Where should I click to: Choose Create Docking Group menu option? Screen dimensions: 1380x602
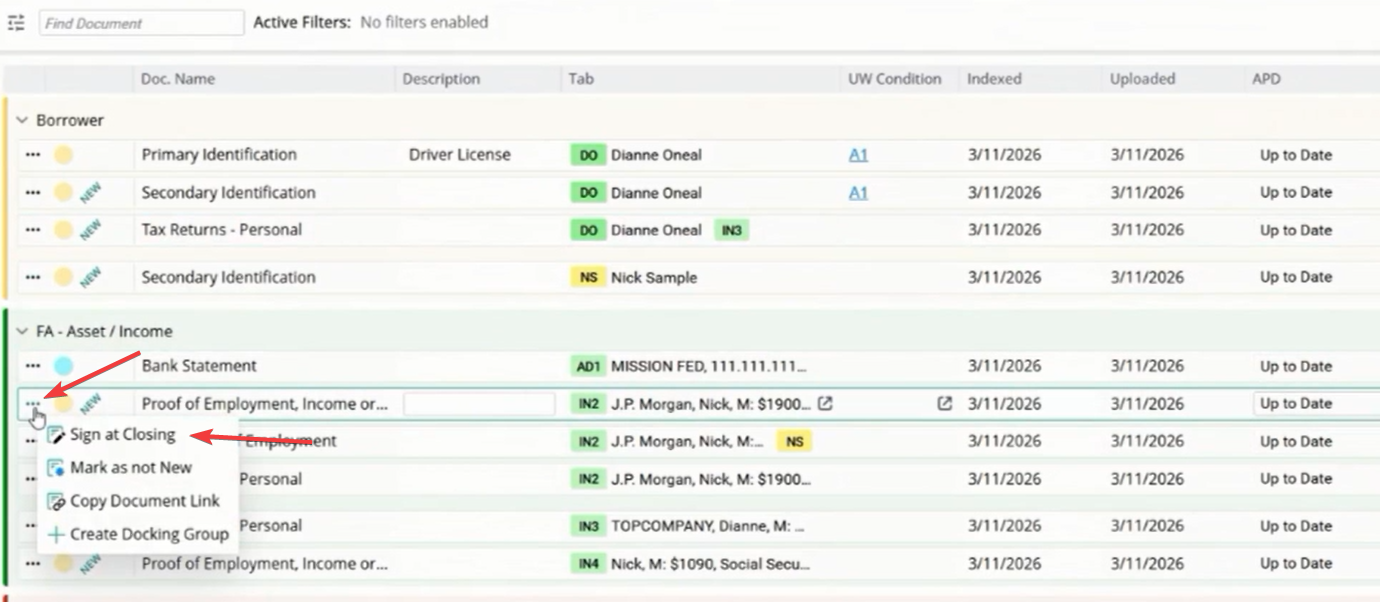pos(149,534)
